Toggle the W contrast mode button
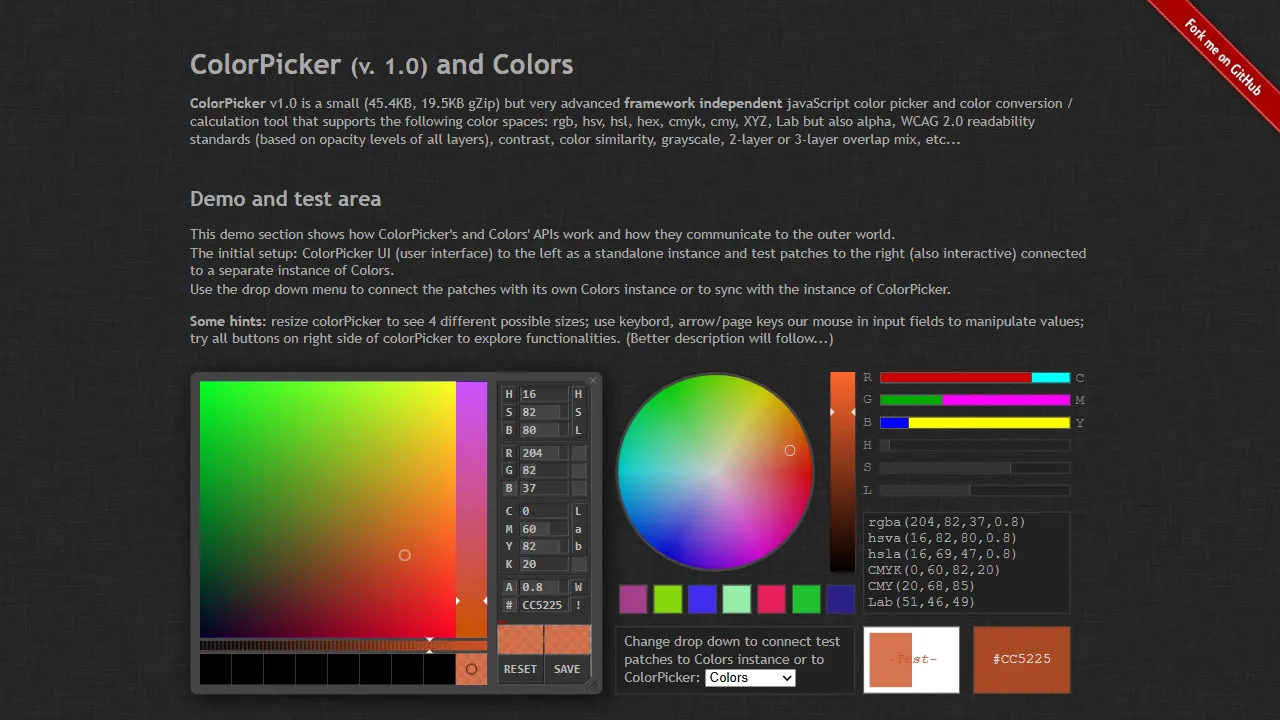The width and height of the screenshot is (1280, 720). [x=578, y=587]
